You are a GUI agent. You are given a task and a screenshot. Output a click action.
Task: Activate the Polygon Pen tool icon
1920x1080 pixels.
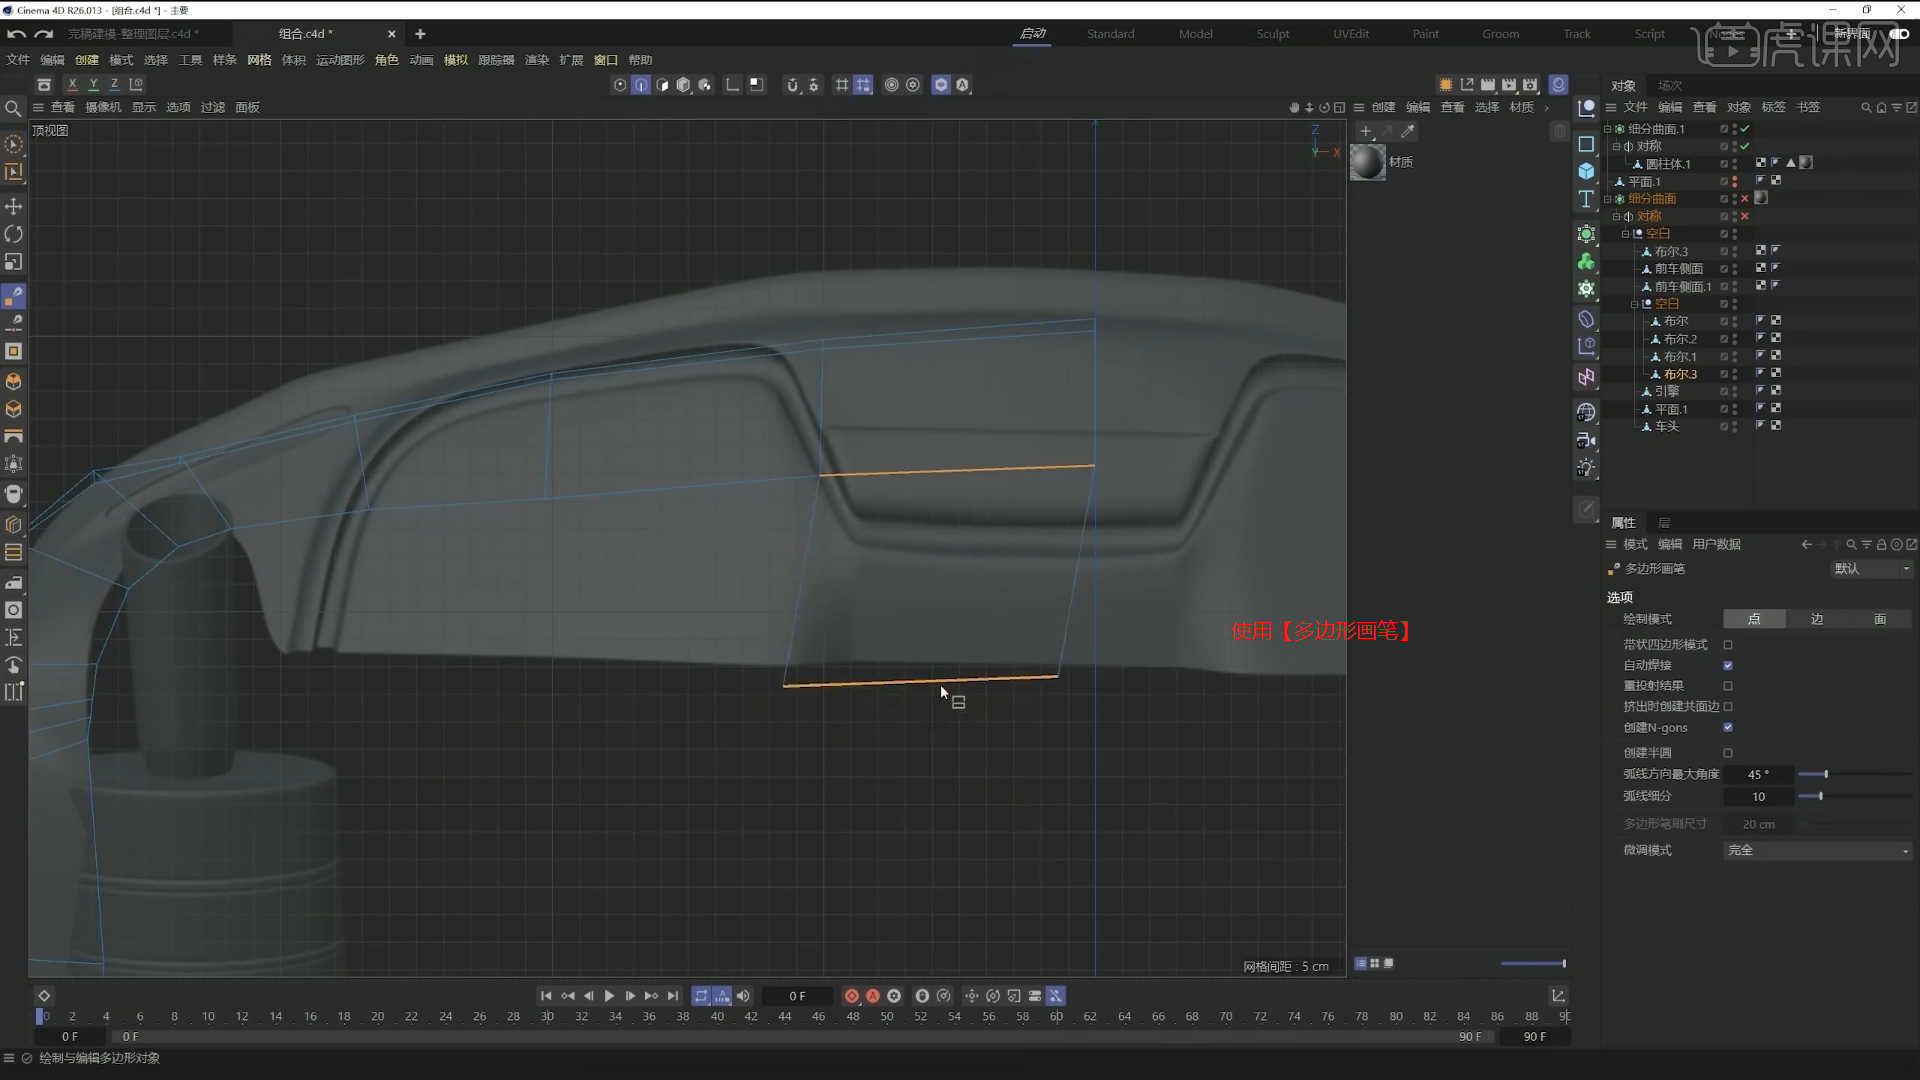14,296
